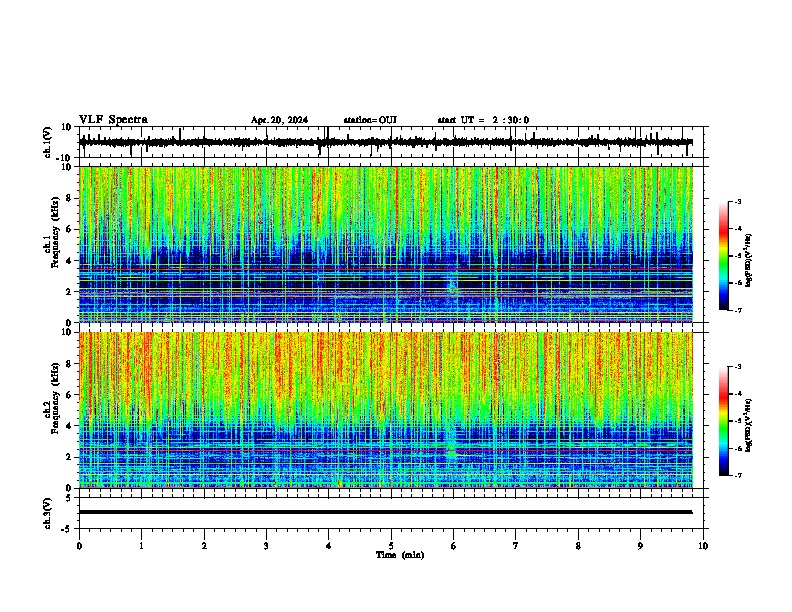Click the "-10" tick on ch.1(V) axis
792x612 pixels.
(x=65, y=157)
